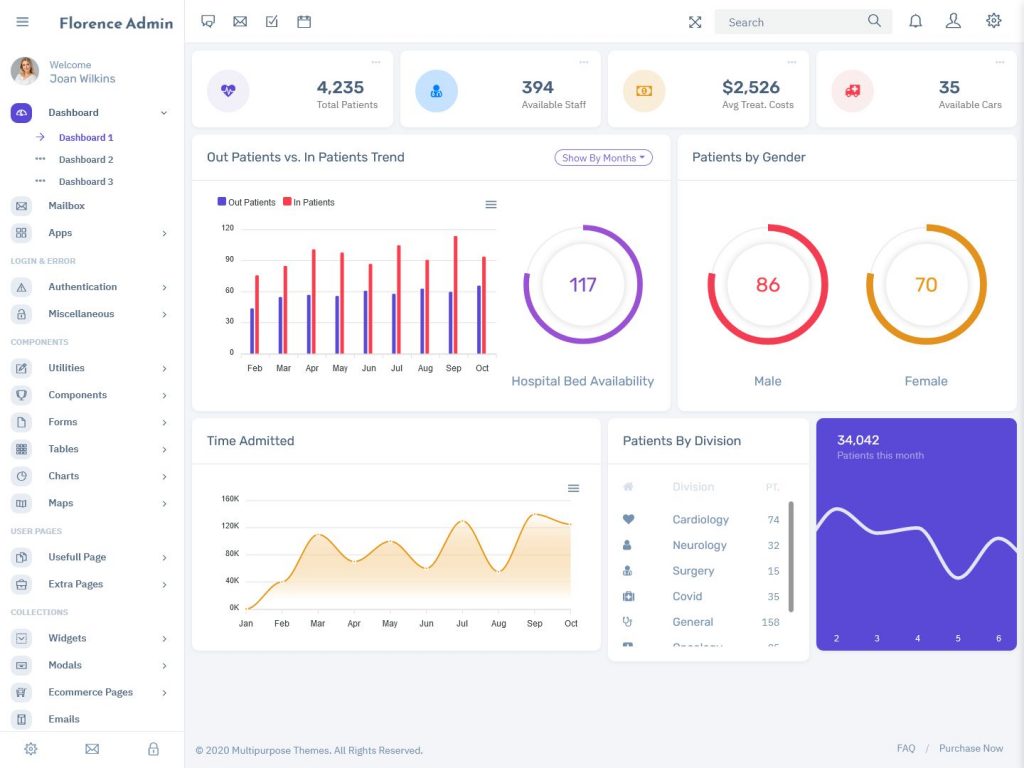Click inside the Search input field
Screen dimensions: 1024x768
pyautogui.click(x=790, y=20)
